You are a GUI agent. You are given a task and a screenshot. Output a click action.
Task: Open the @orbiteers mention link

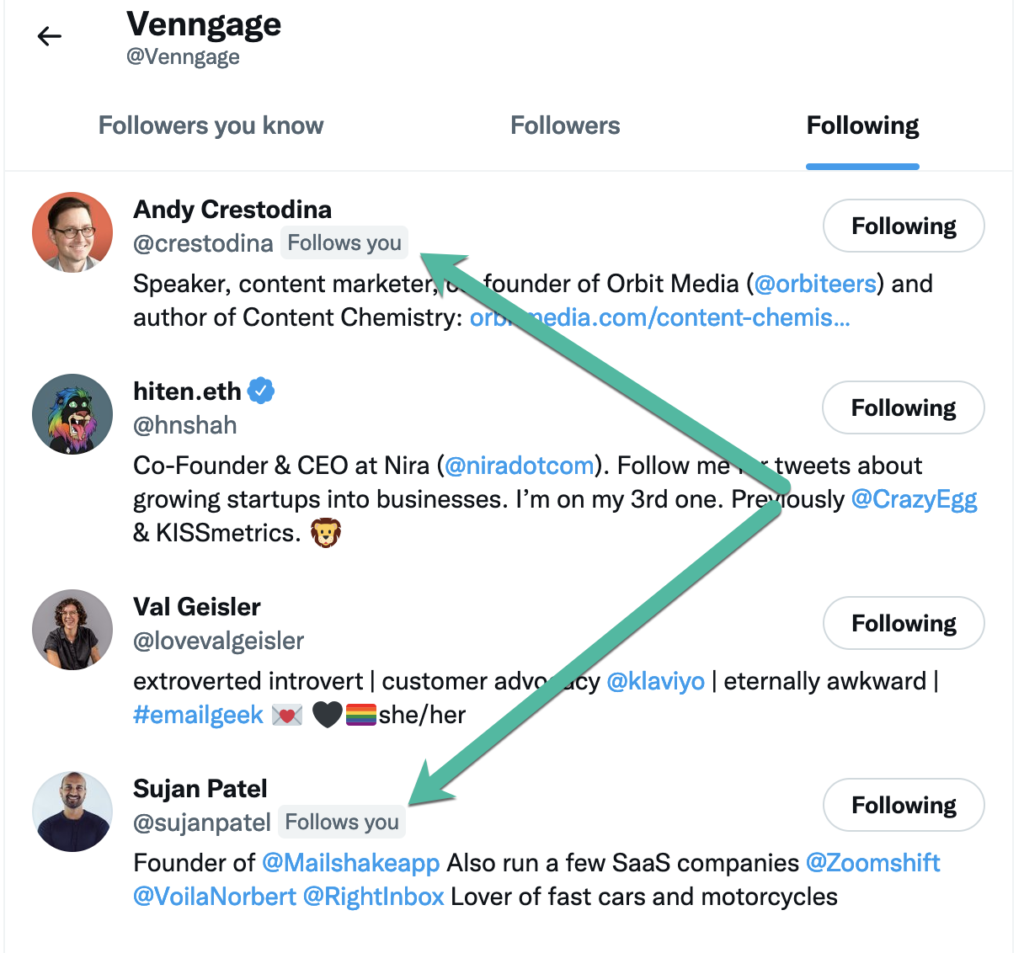(x=815, y=284)
